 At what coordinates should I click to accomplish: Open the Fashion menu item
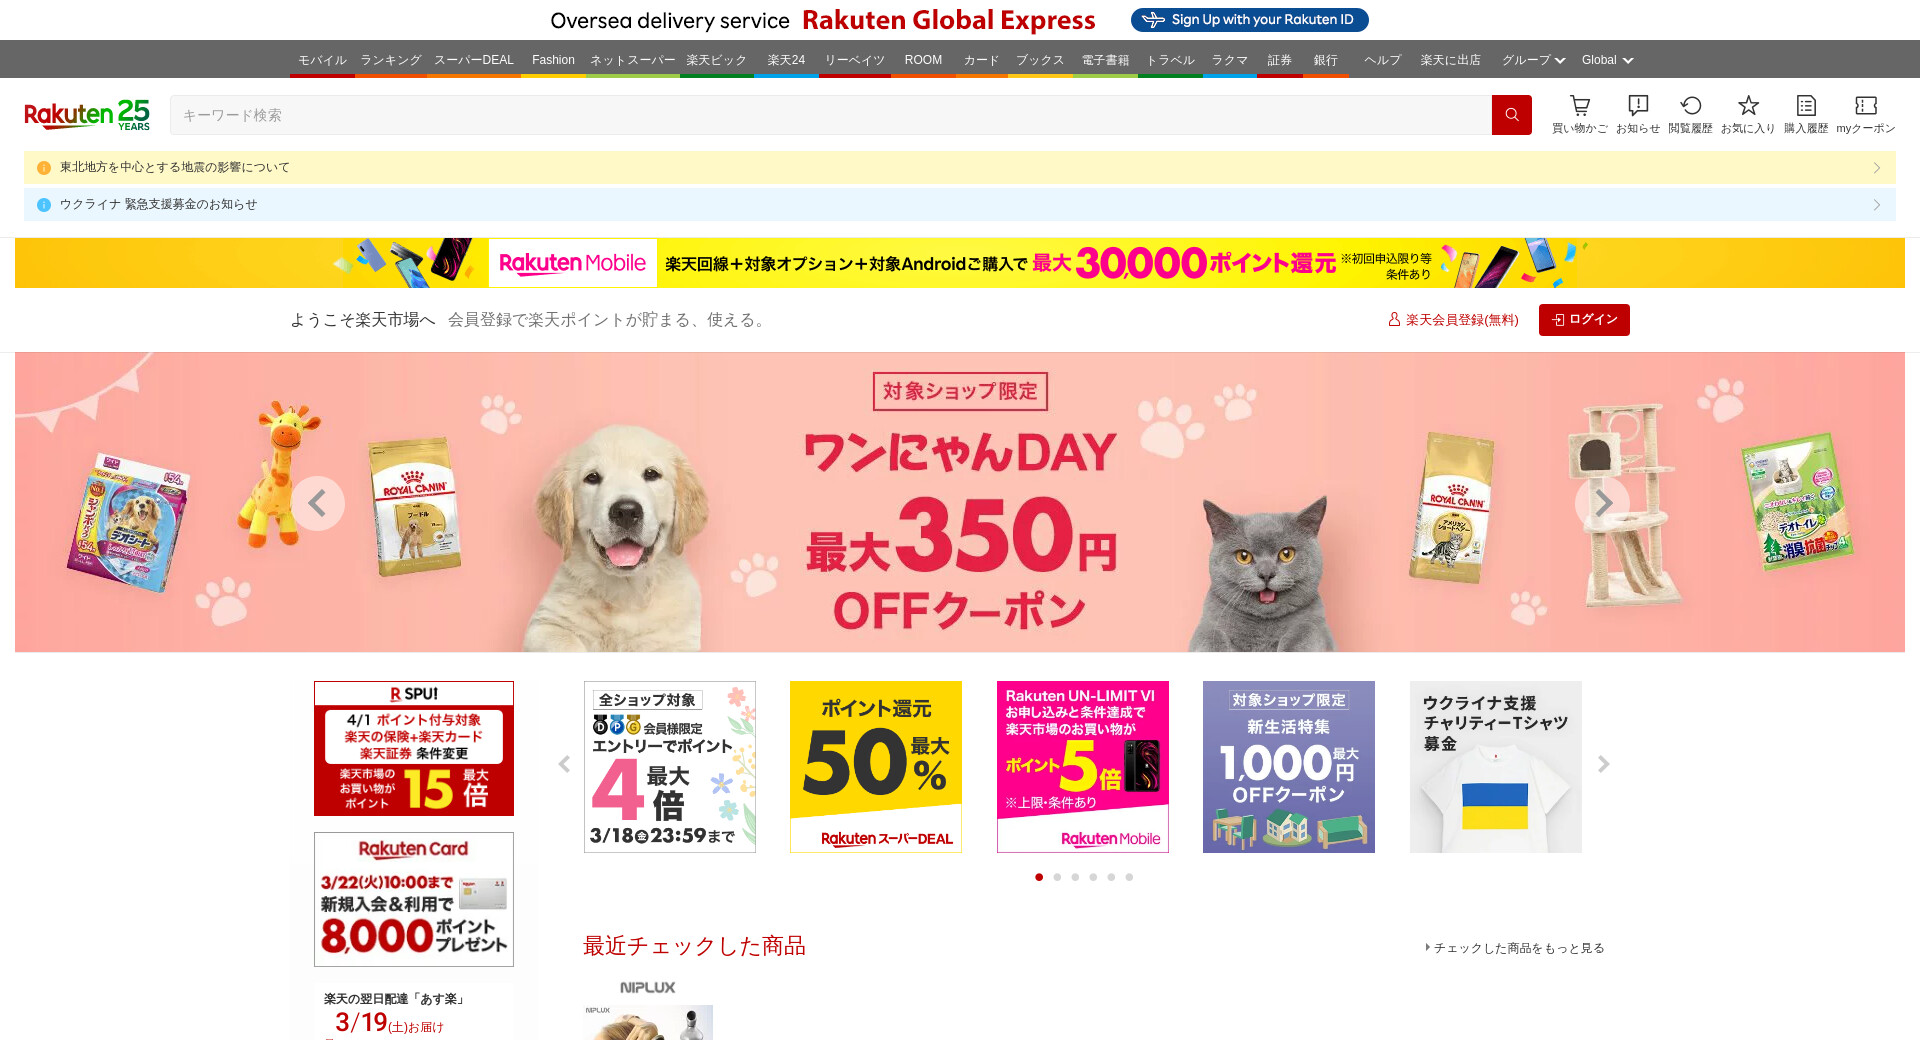553,60
